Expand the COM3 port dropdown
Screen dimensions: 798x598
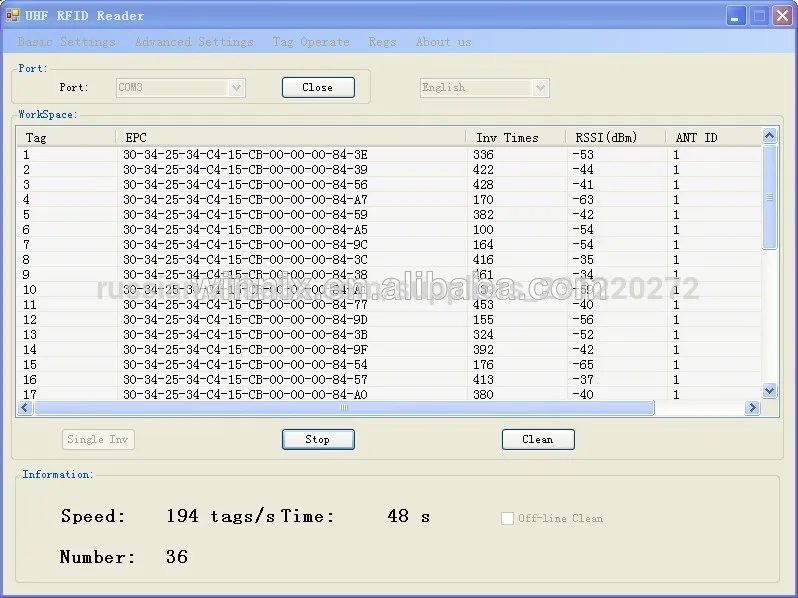[237, 88]
